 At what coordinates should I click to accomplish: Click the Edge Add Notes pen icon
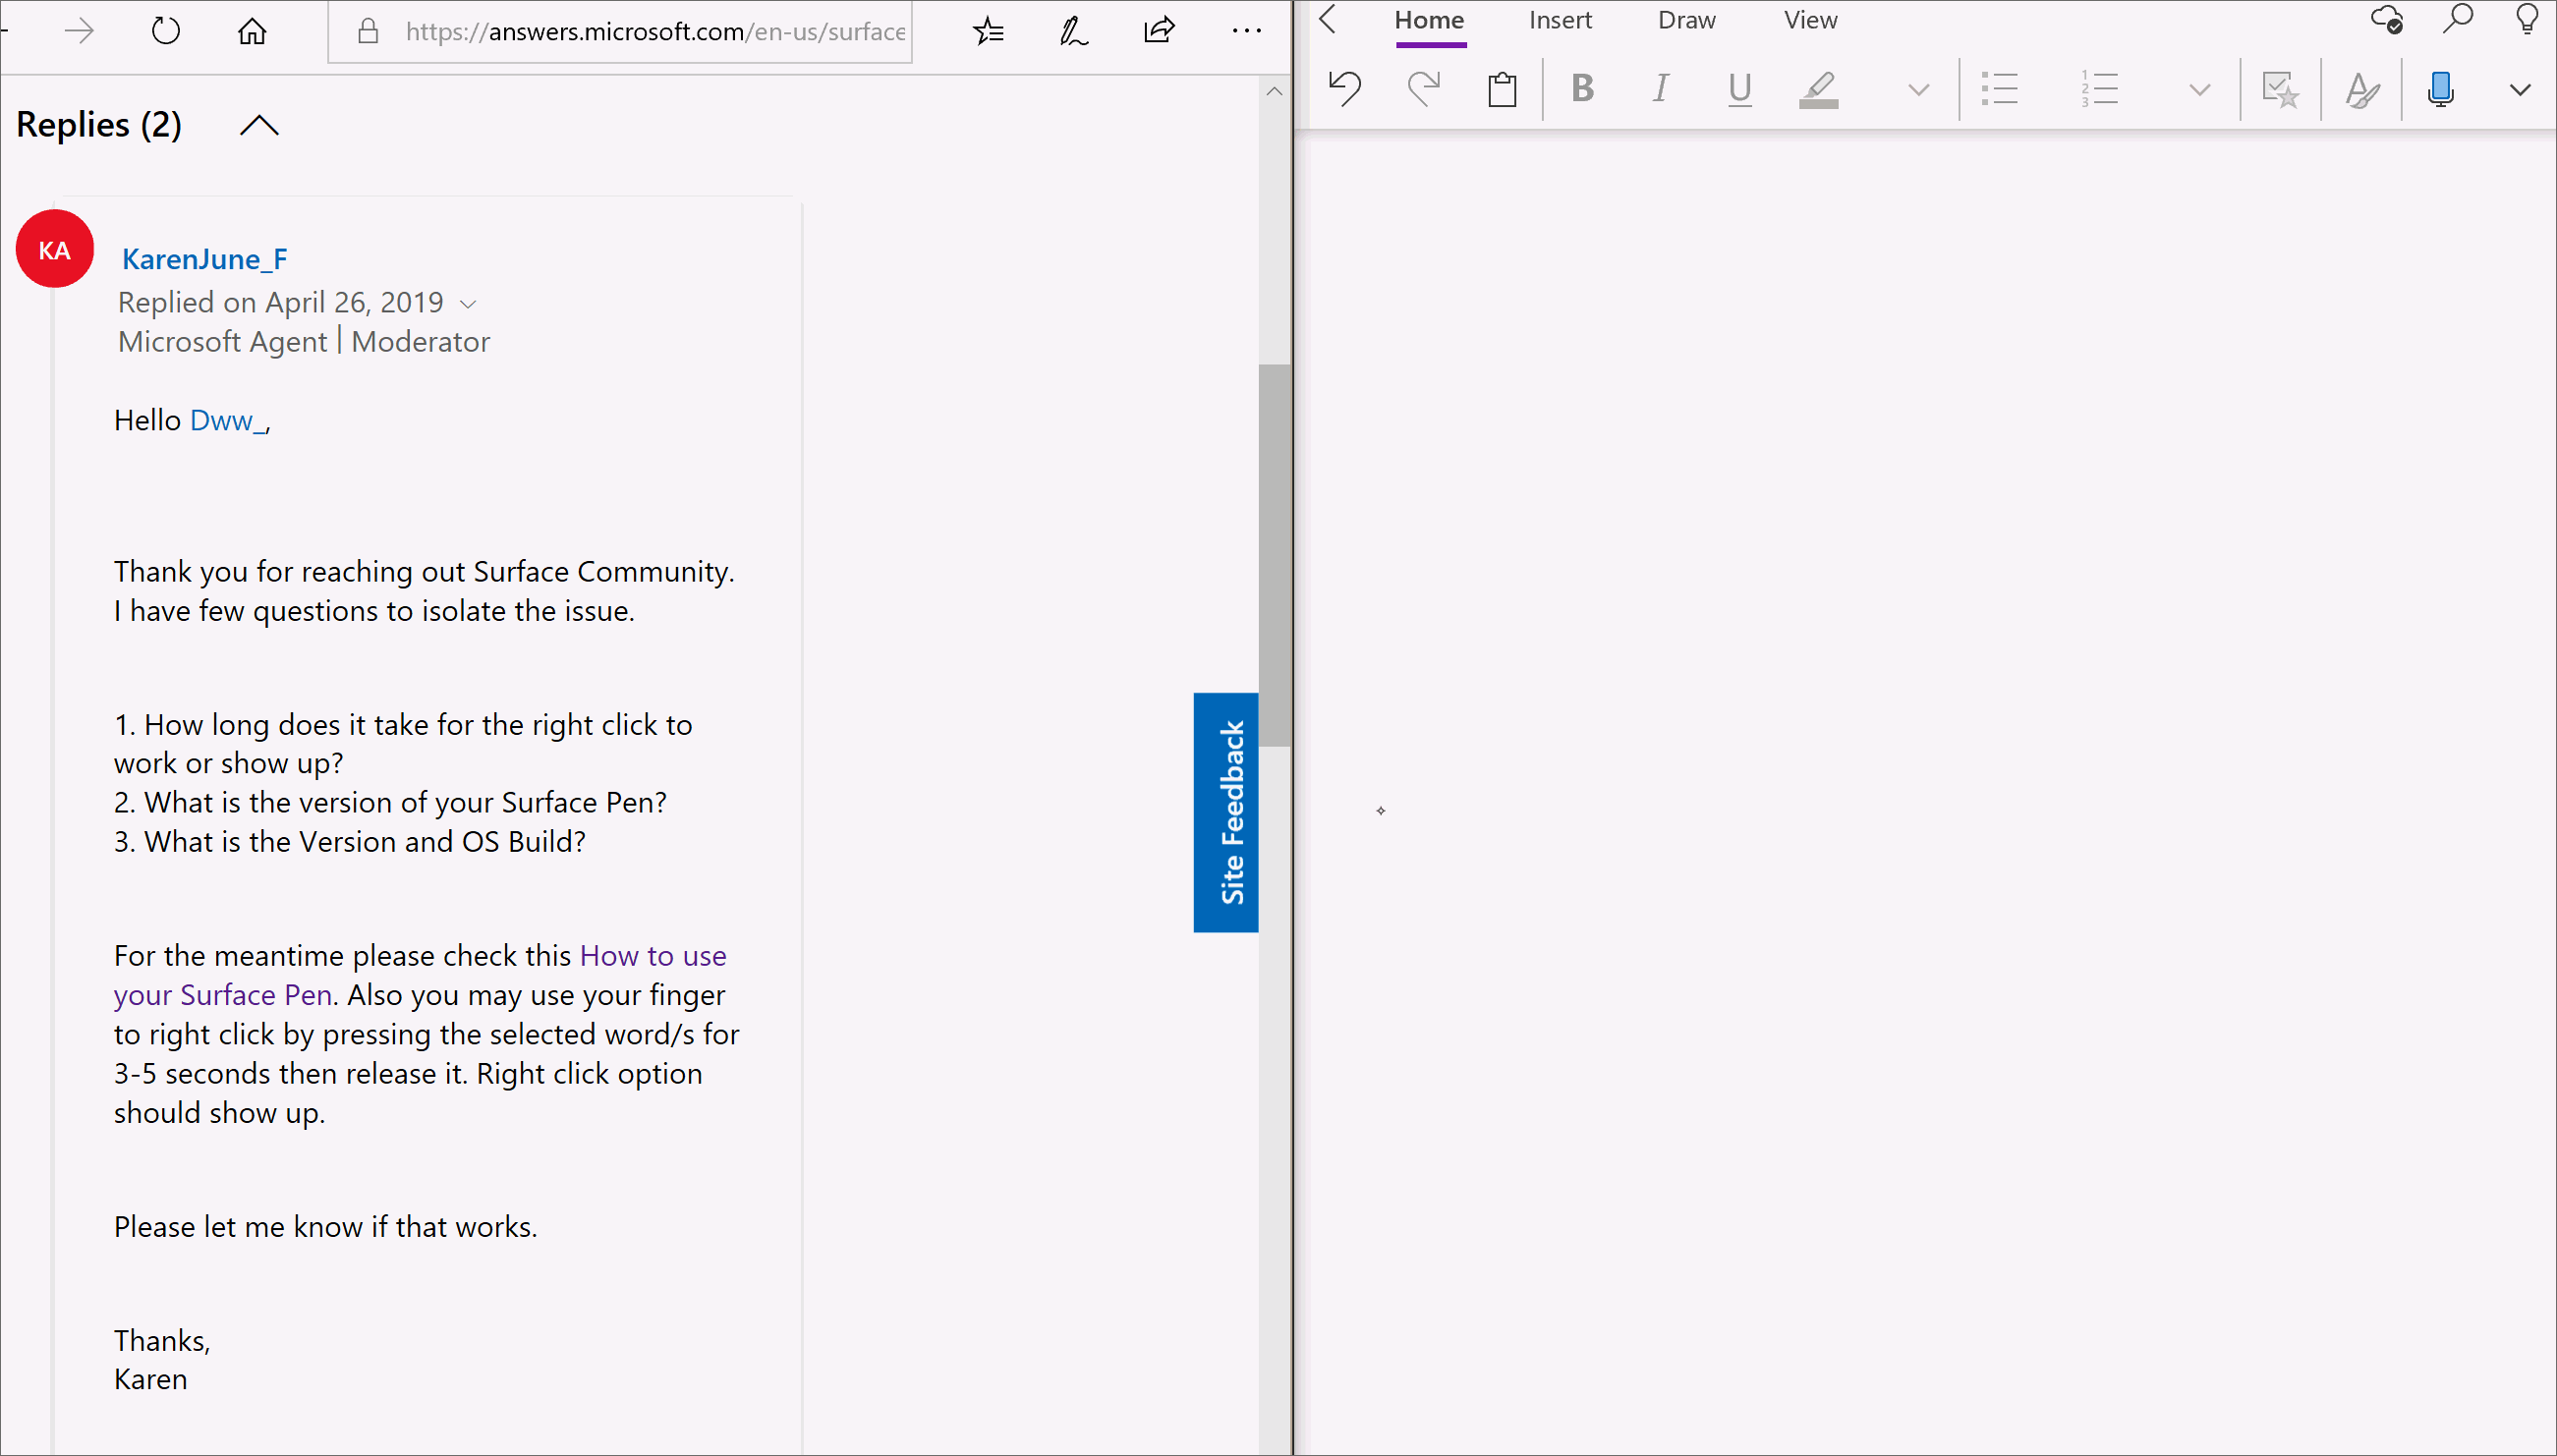tap(1073, 31)
